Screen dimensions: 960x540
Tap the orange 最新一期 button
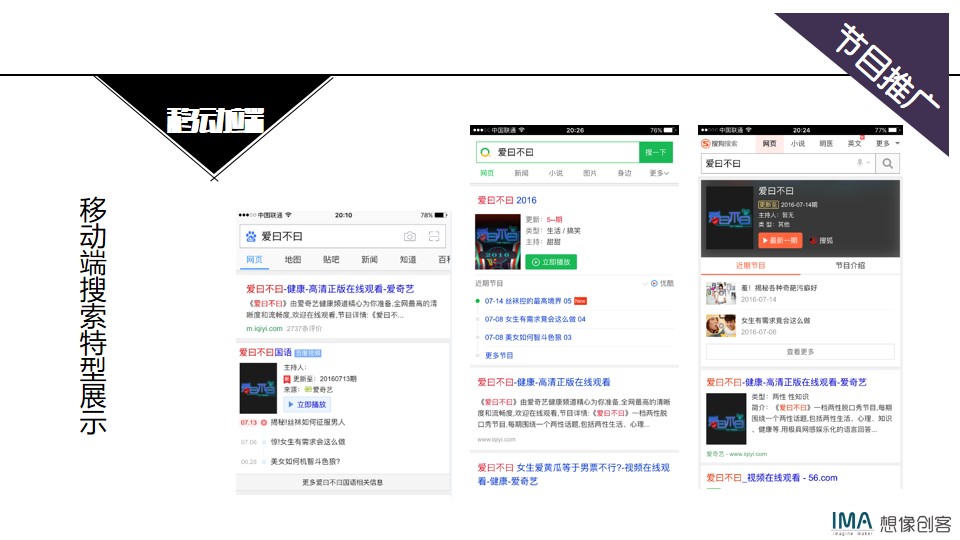780,241
